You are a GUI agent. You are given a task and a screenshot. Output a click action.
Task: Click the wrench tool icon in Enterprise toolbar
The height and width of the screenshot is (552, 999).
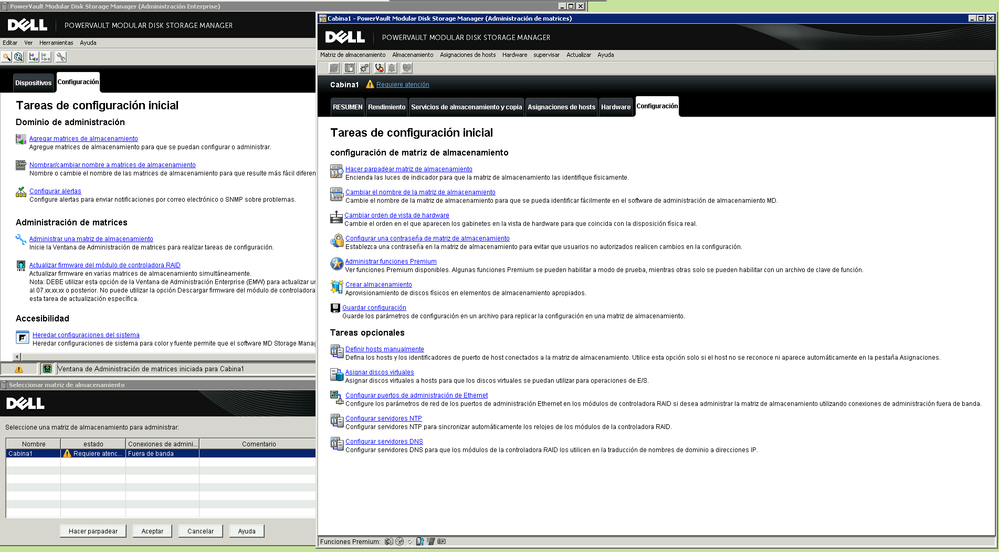pyautogui.click(x=61, y=57)
